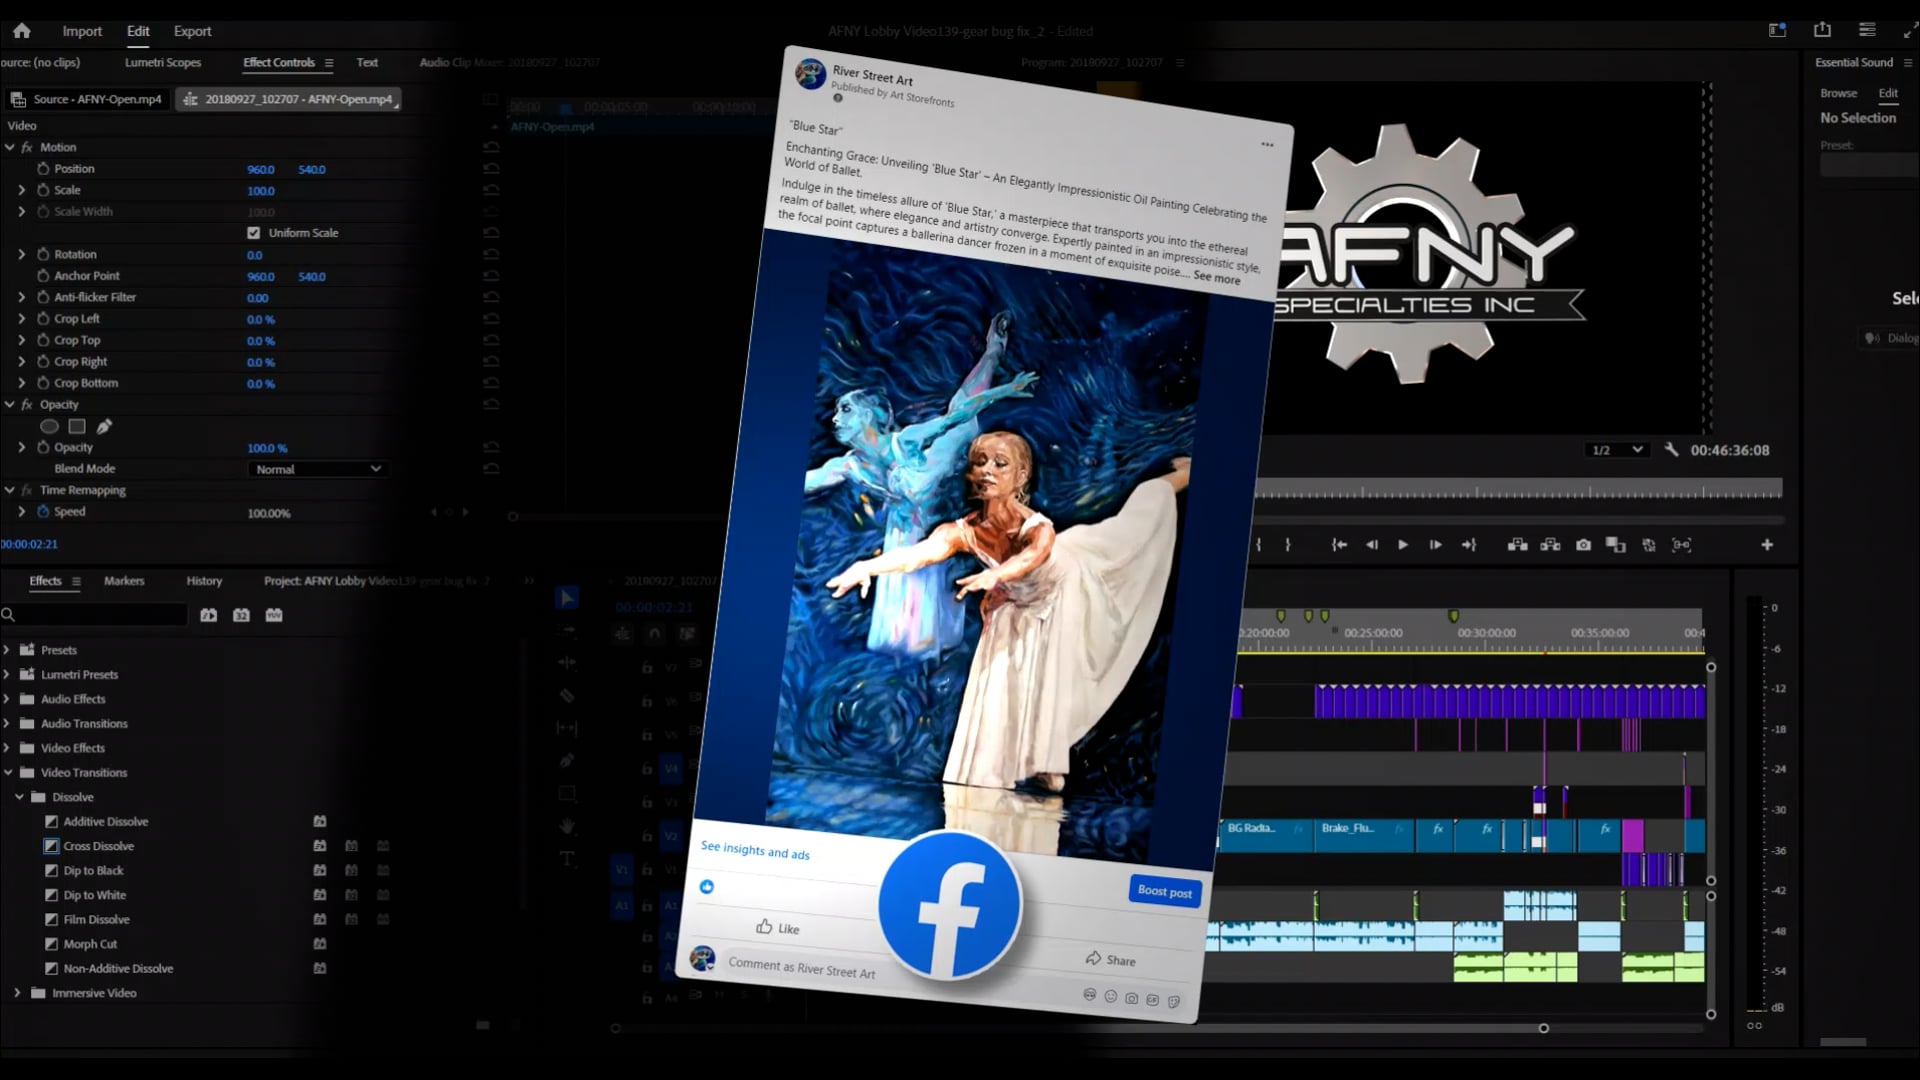Click the Boost post button
This screenshot has width=1920, height=1080.
click(1164, 890)
